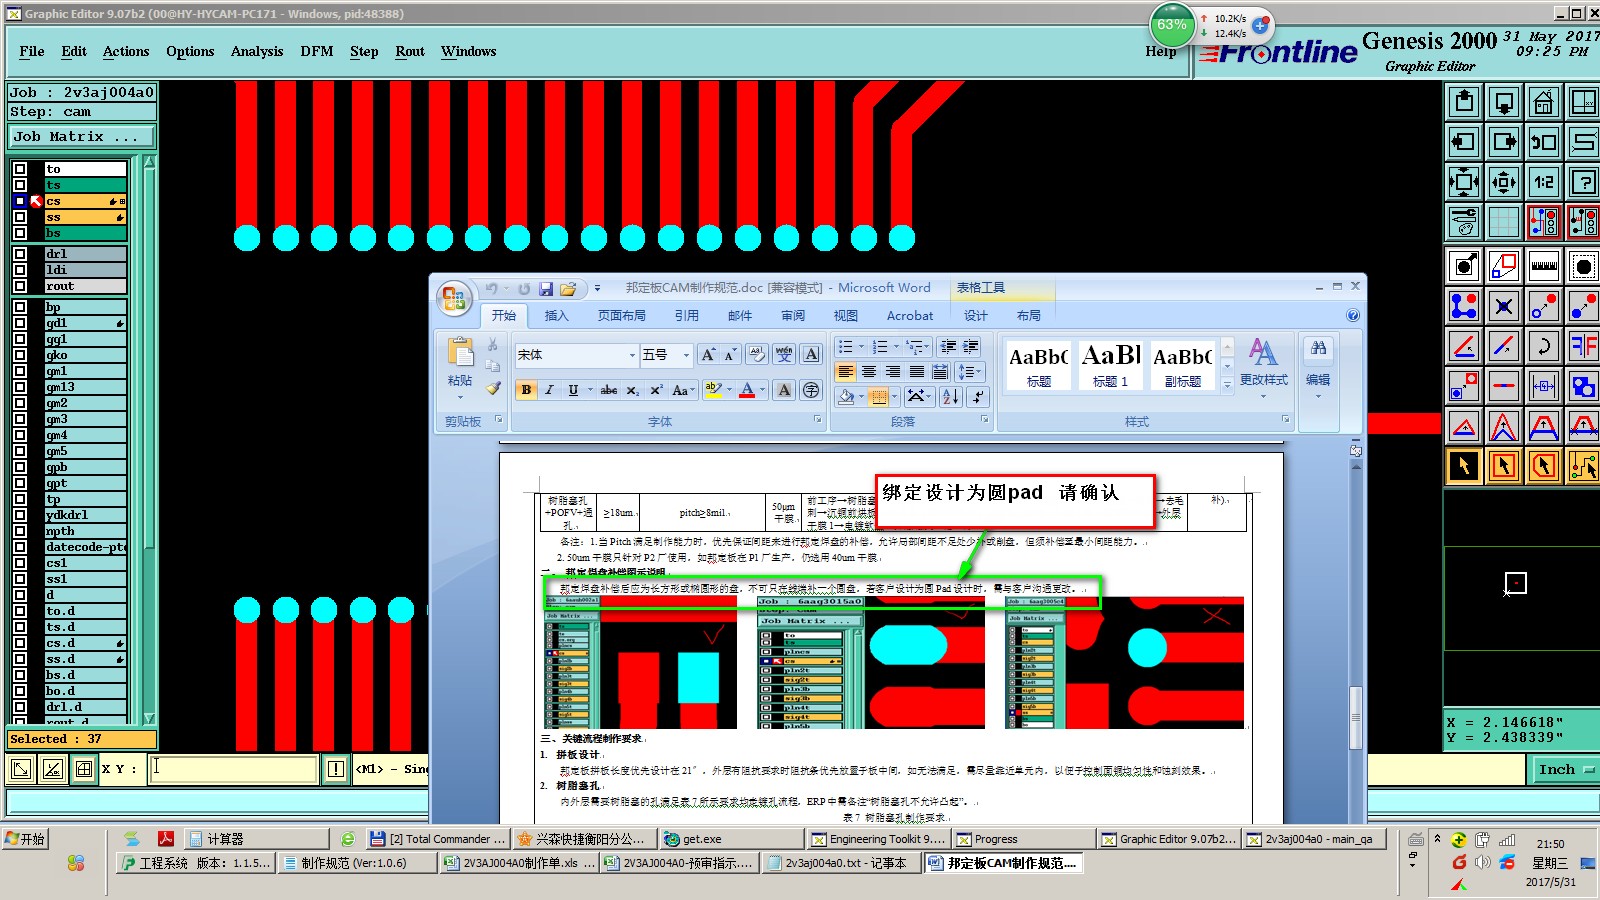Screen dimensions: 1600x900
Task: Toggle the checkbox for layer 'ss'
Action: coord(20,217)
